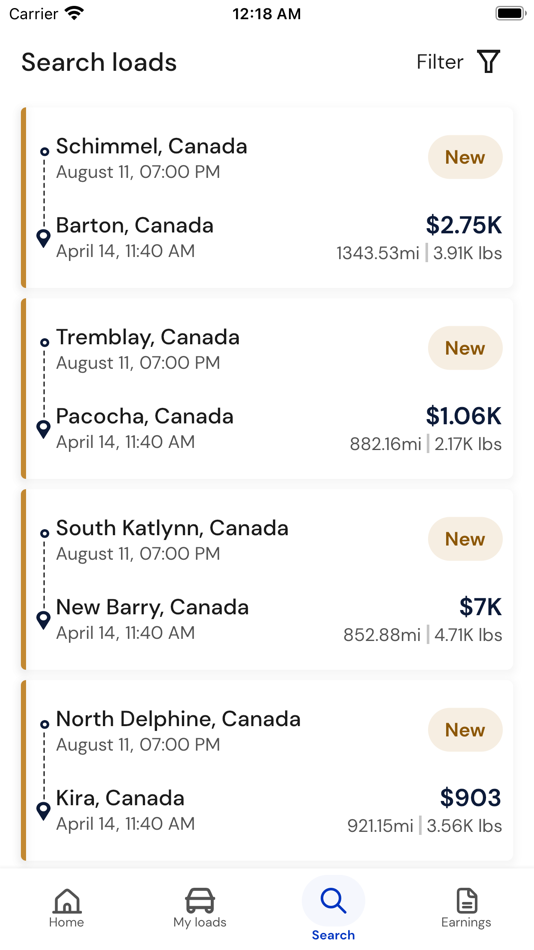
Task: Click the Kira, Canada destination pin icon
Action: pos(43,811)
